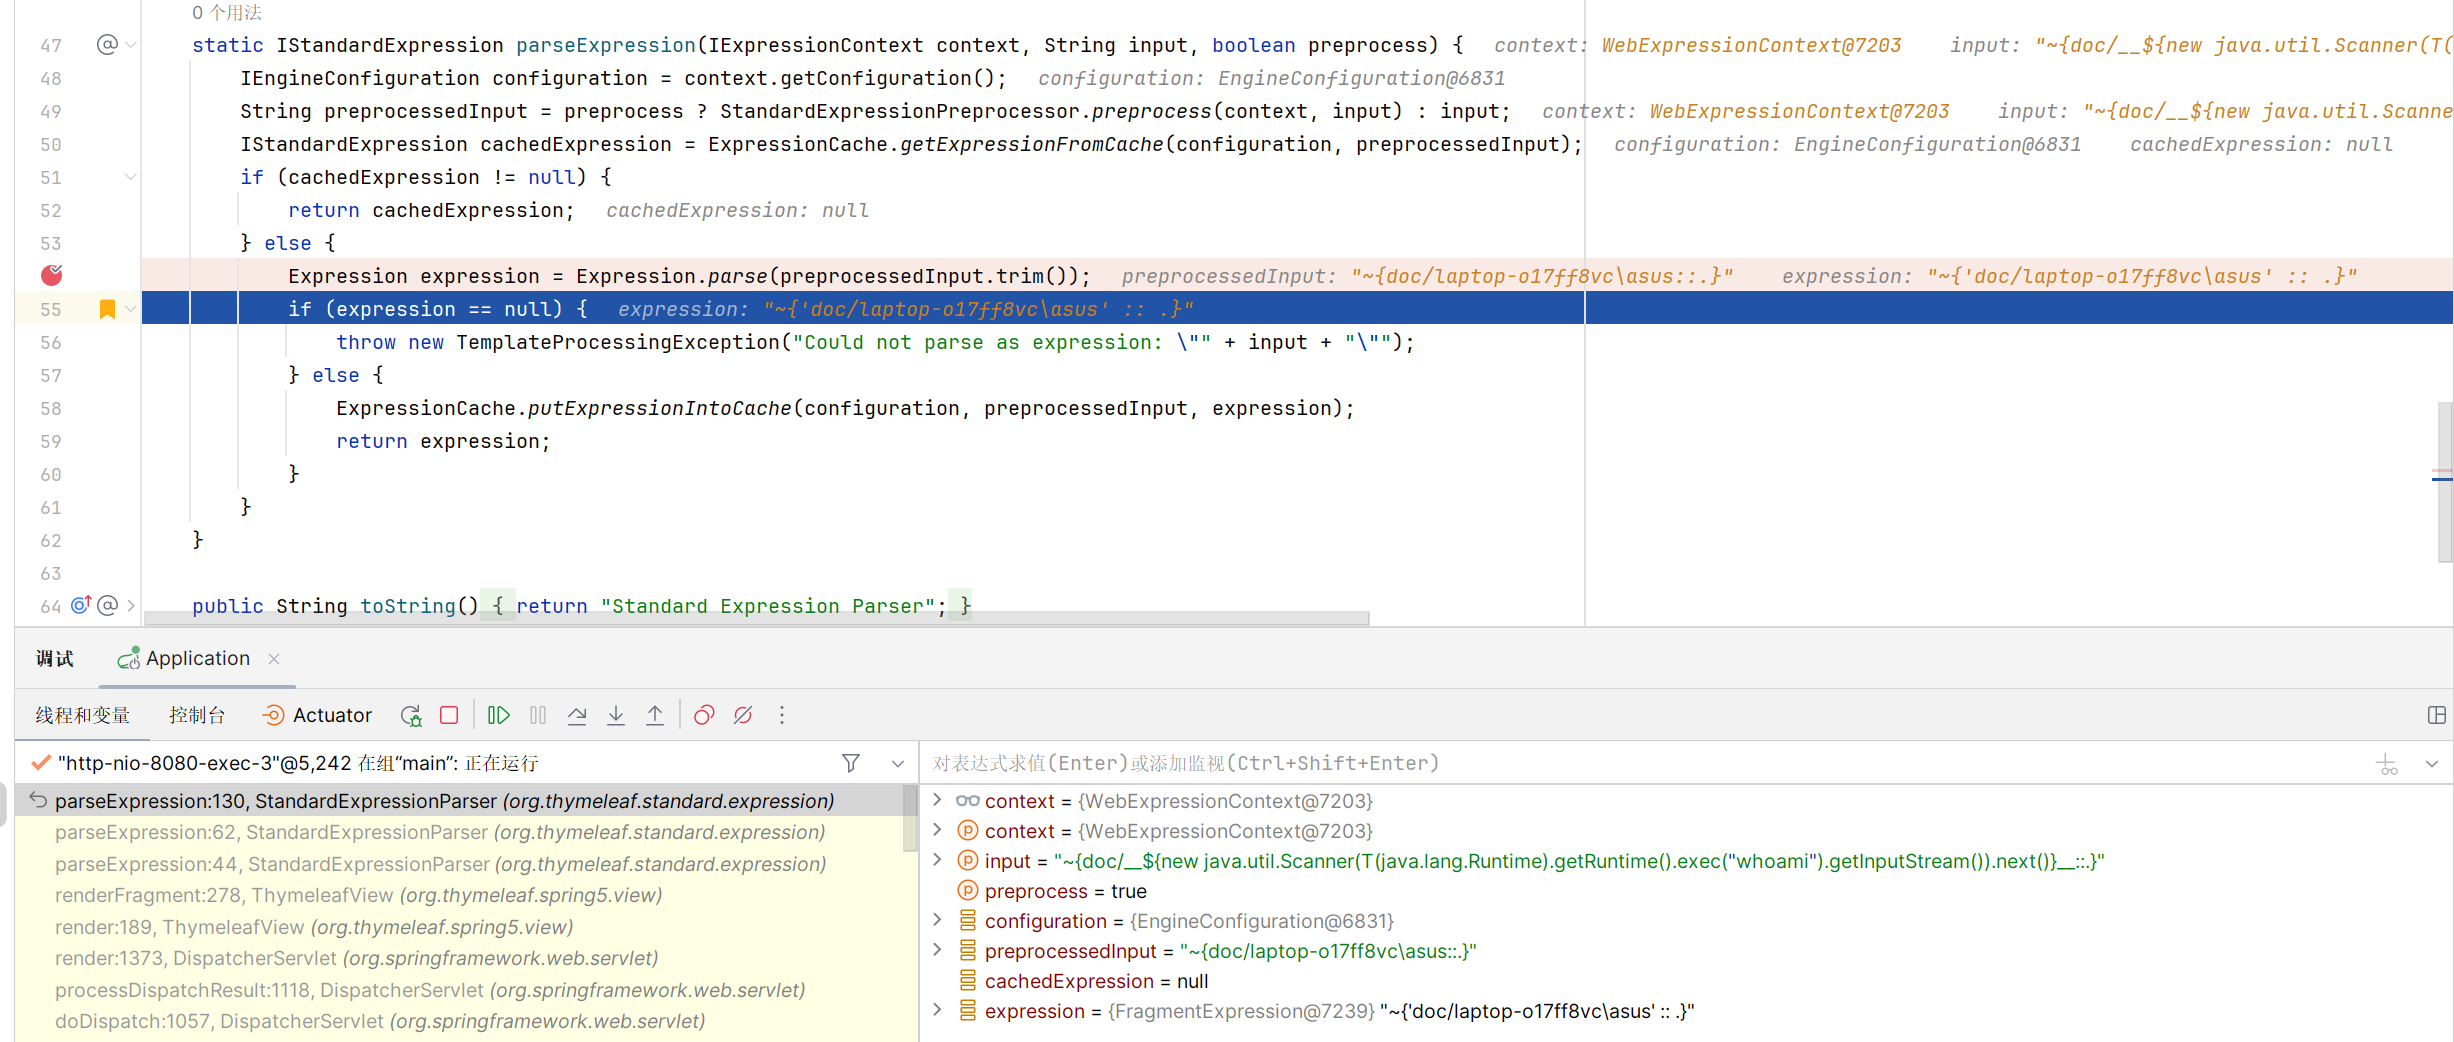Click the override gutter icon on line 64
The width and height of the screenshot is (2454, 1042).
(81, 605)
